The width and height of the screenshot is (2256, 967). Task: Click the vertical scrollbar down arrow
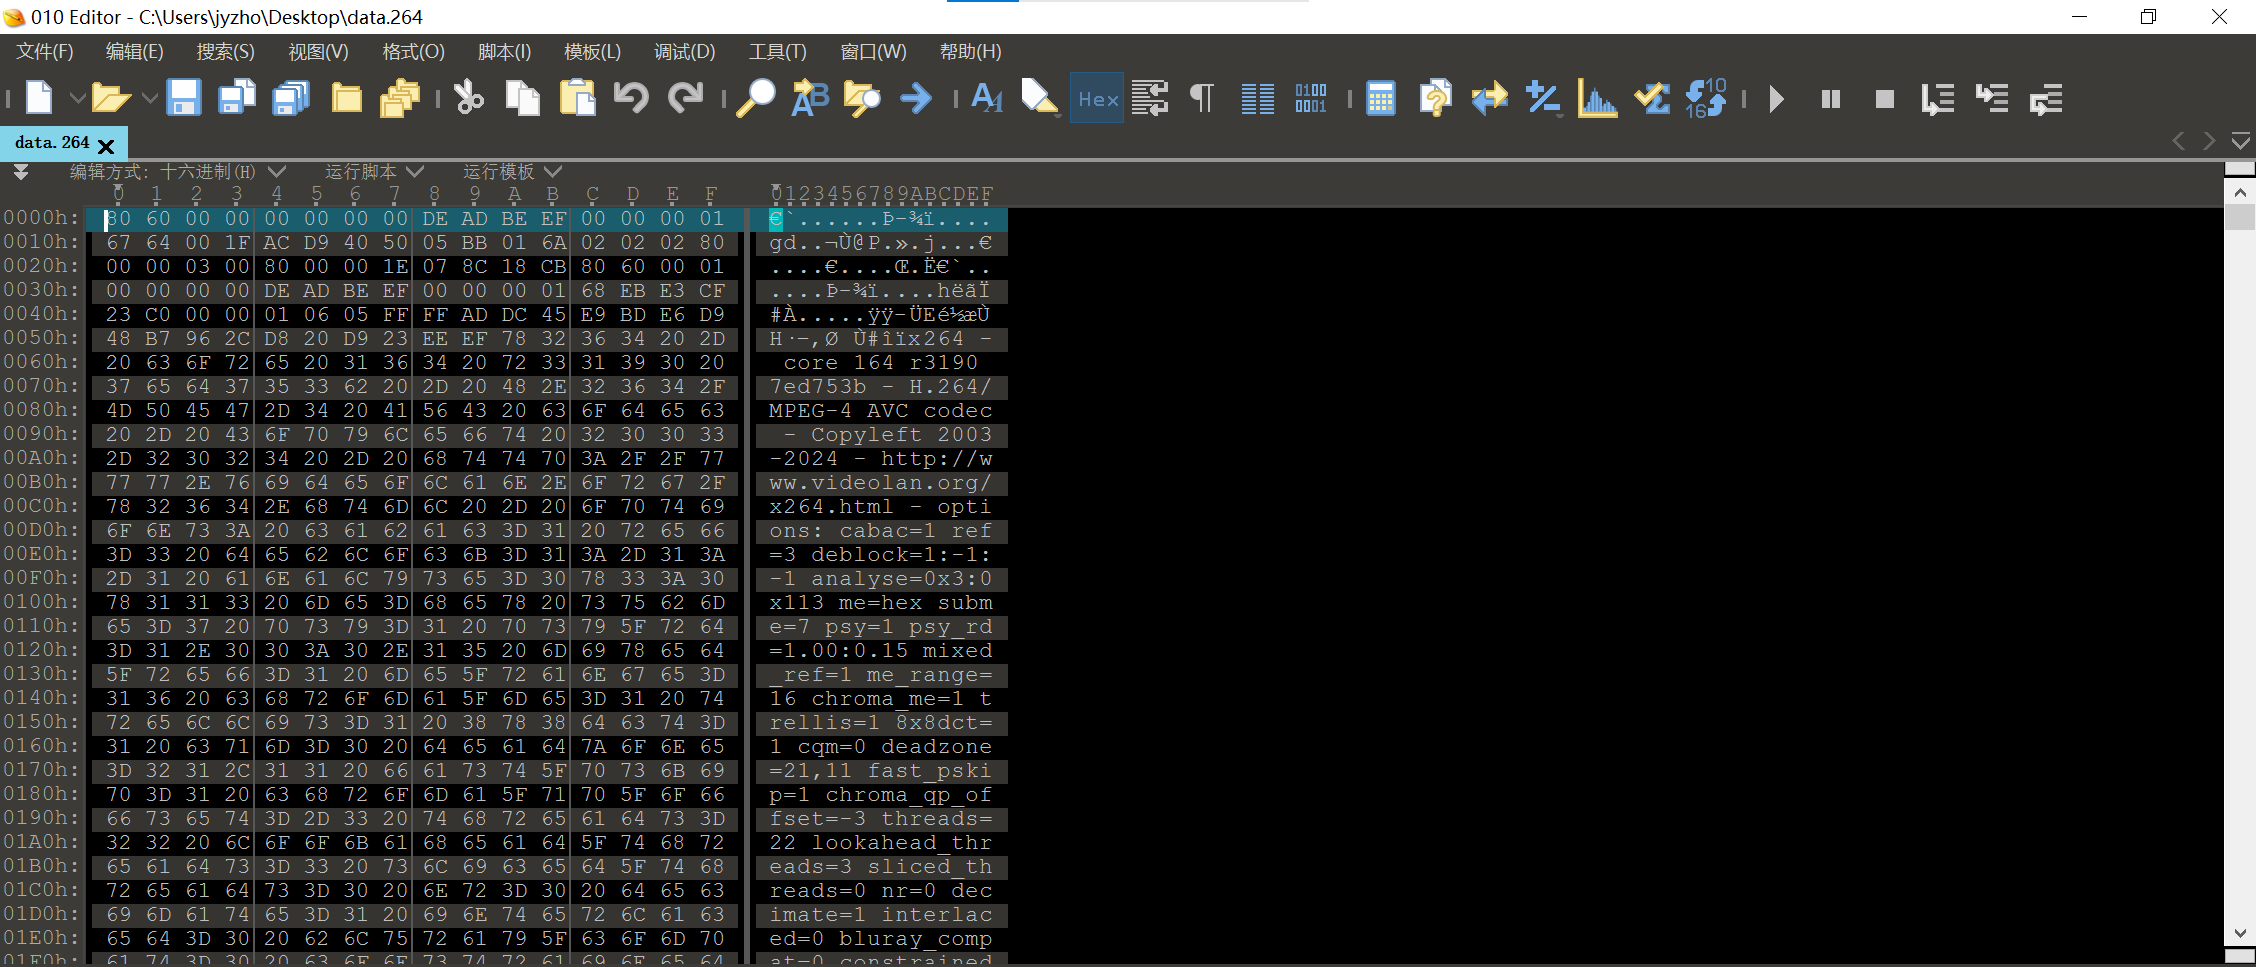(2240, 933)
